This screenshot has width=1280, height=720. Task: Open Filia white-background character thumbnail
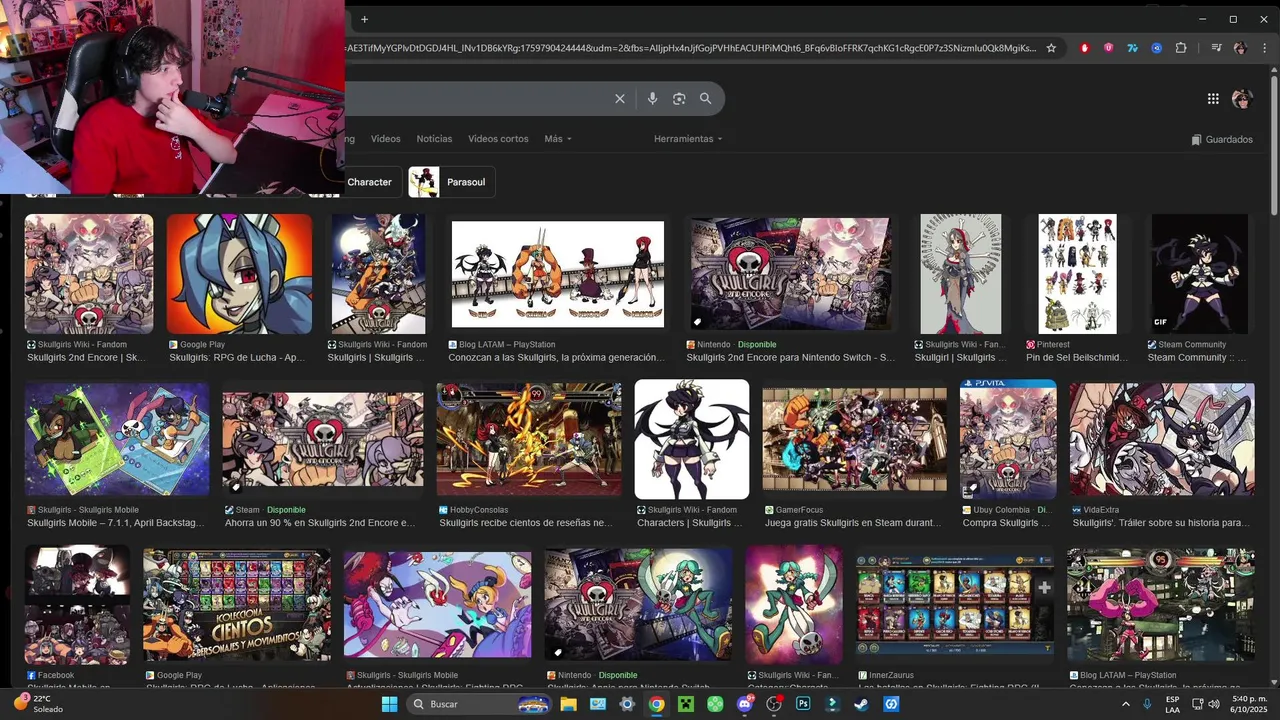tap(692, 439)
